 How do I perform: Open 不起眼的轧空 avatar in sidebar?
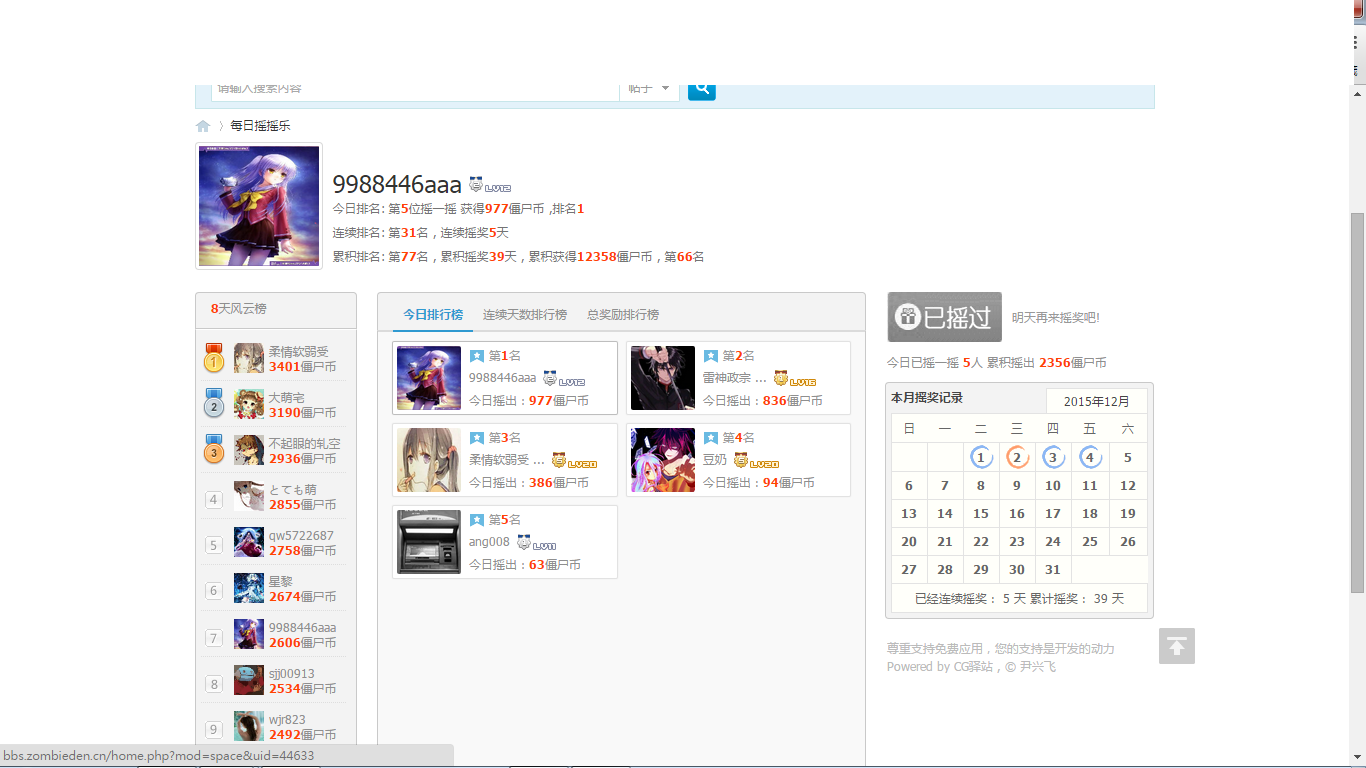[249, 450]
